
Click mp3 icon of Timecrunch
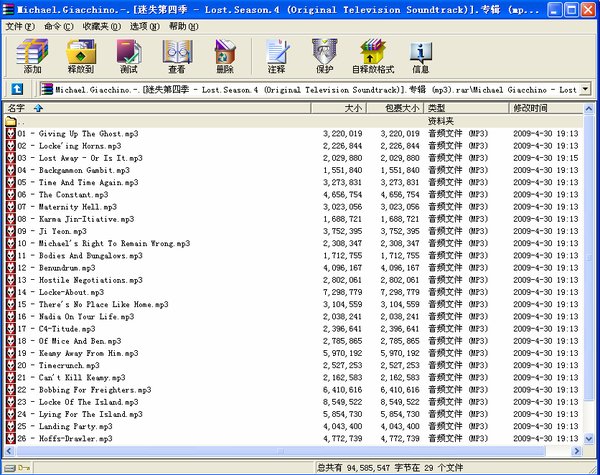click(11, 365)
